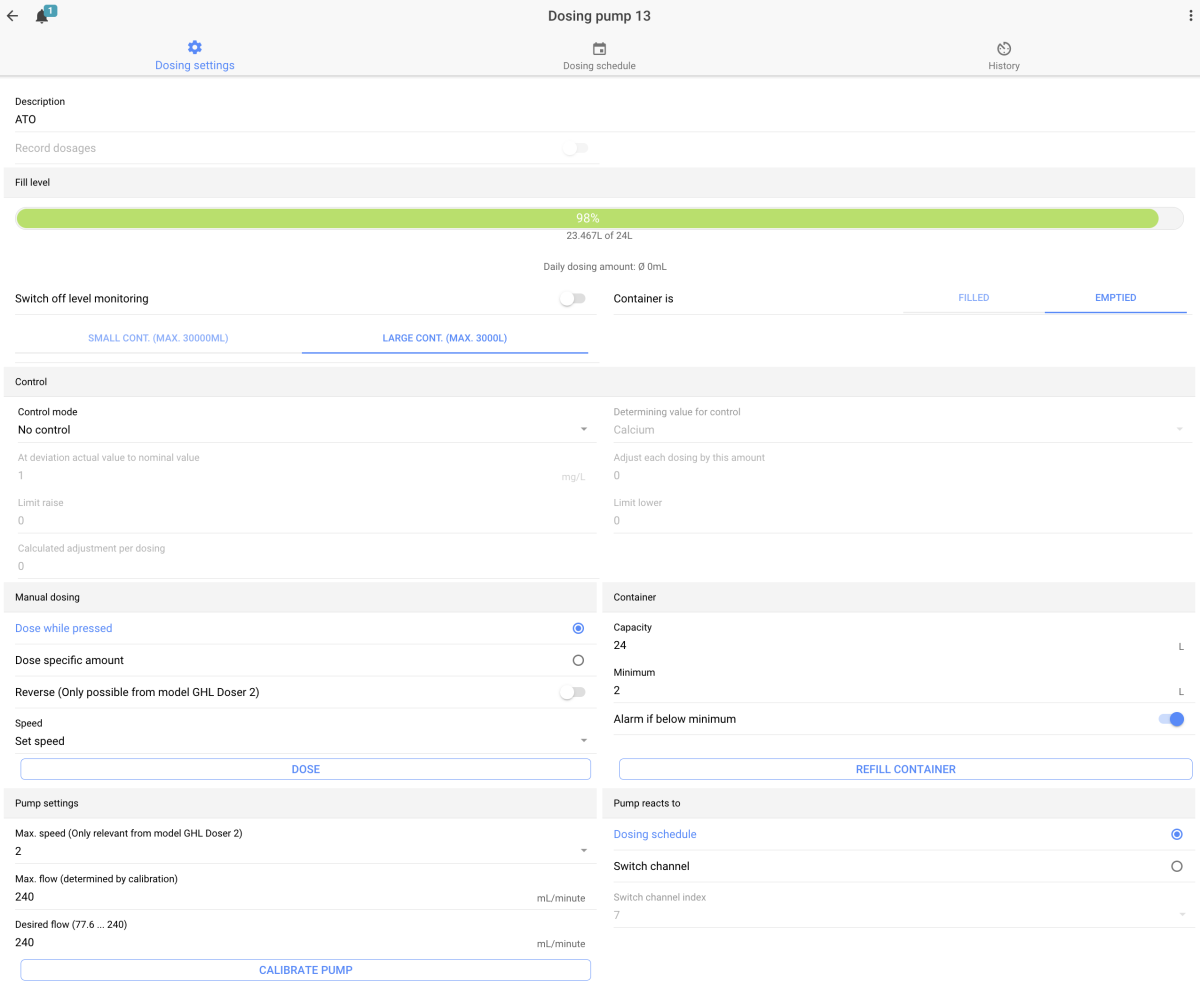
Task: Open the three-dot overflow menu
Action: (1190, 16)
